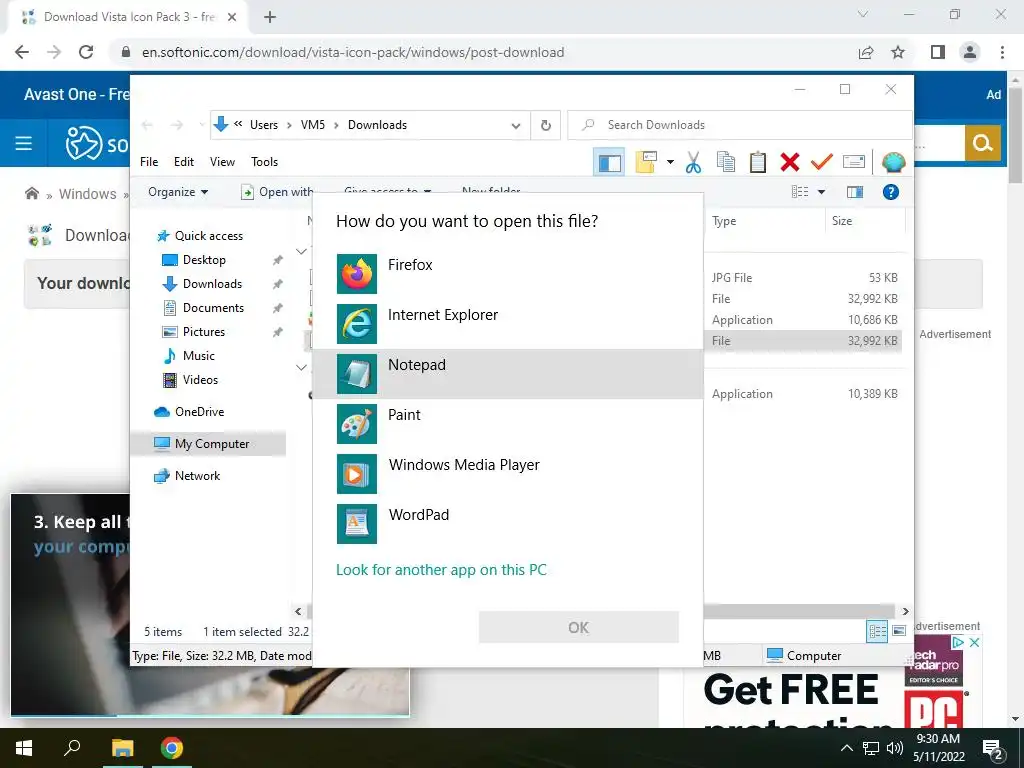Click the Copy toolbar icon
Viewport: 1024px width, 768px height.
click(x=726, y=162)
